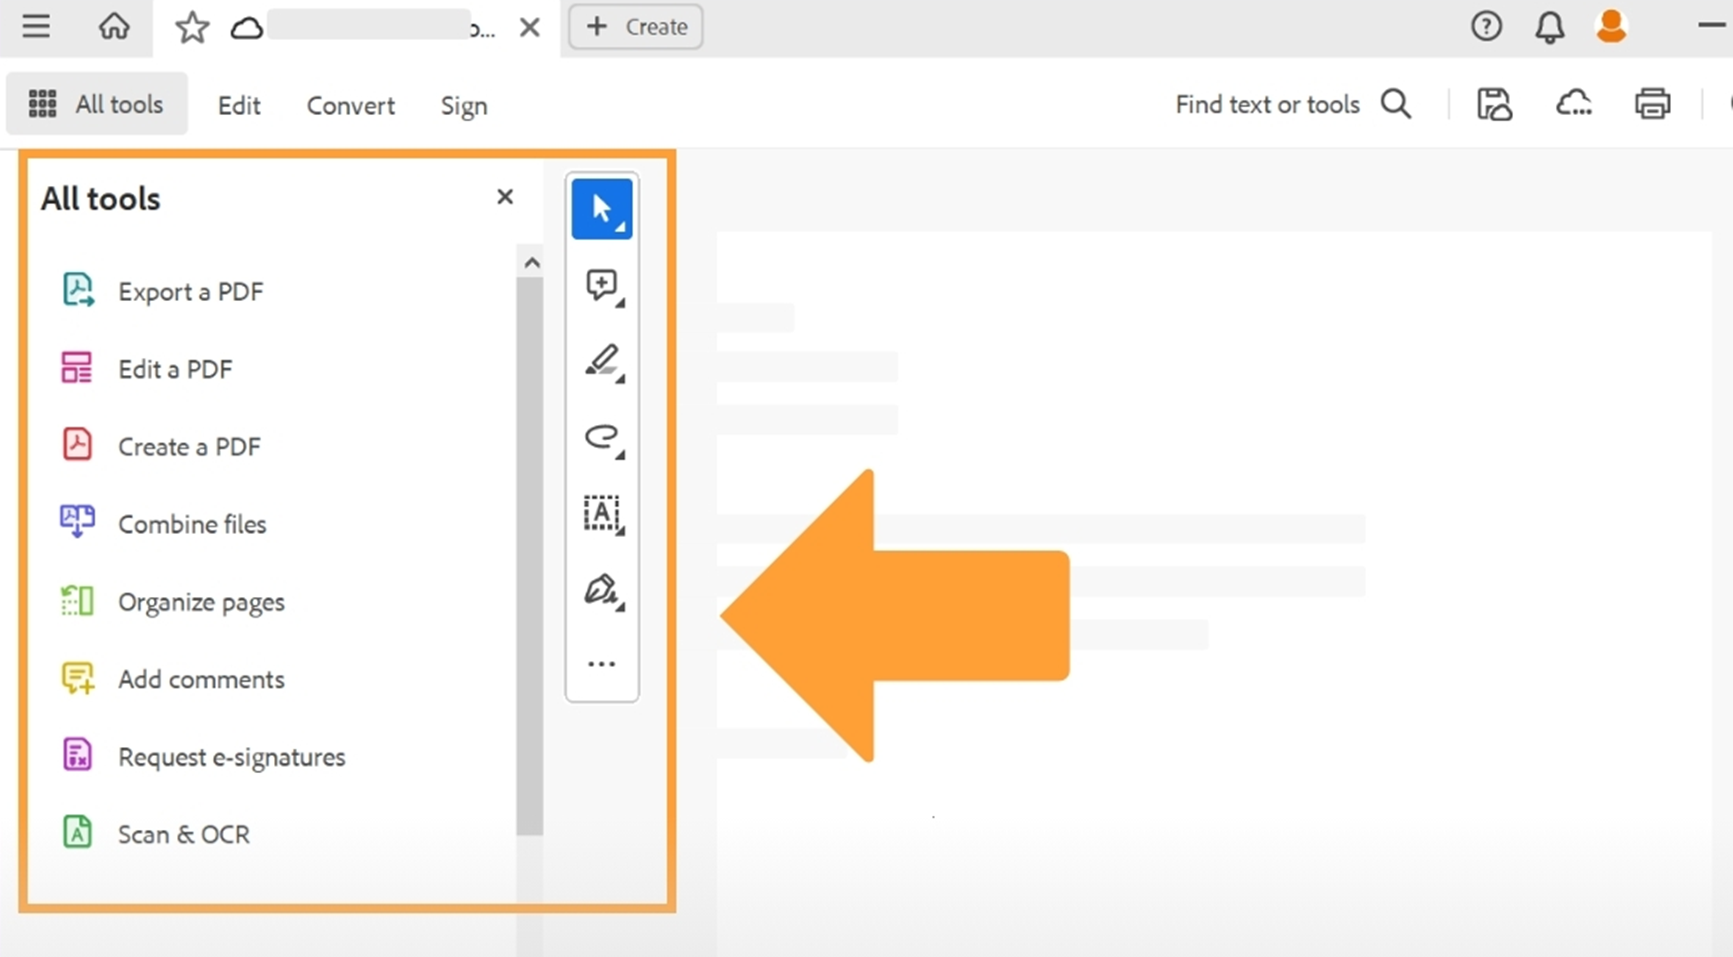The height and width of the screenshot is (957, 1733).
Task: Close the open document tab
Action: [x=530, y=28]
